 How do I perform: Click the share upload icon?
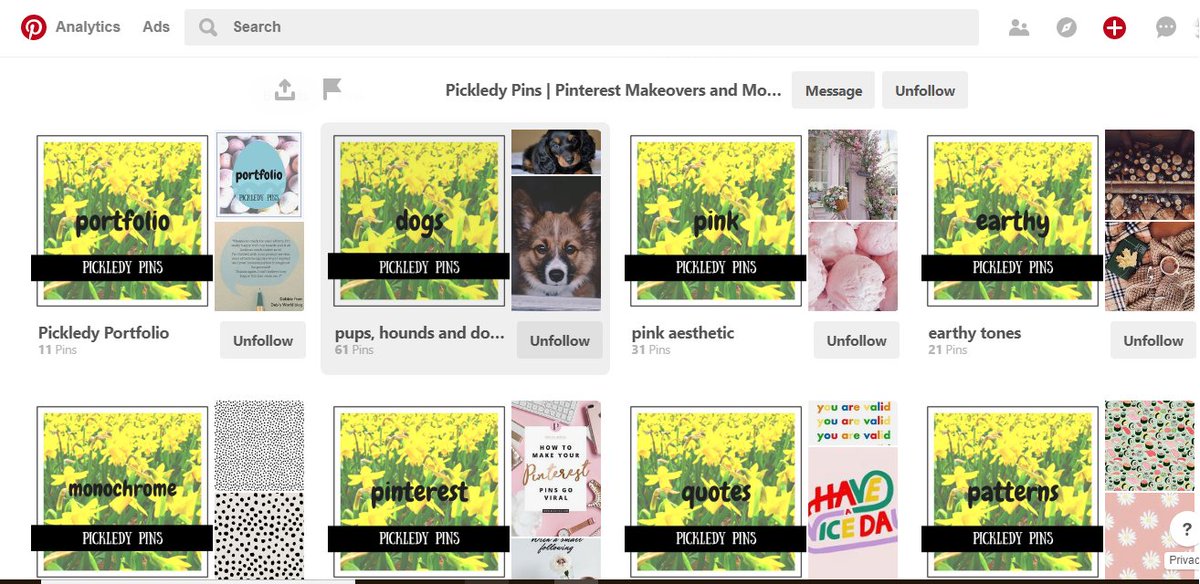click(285, 90)
